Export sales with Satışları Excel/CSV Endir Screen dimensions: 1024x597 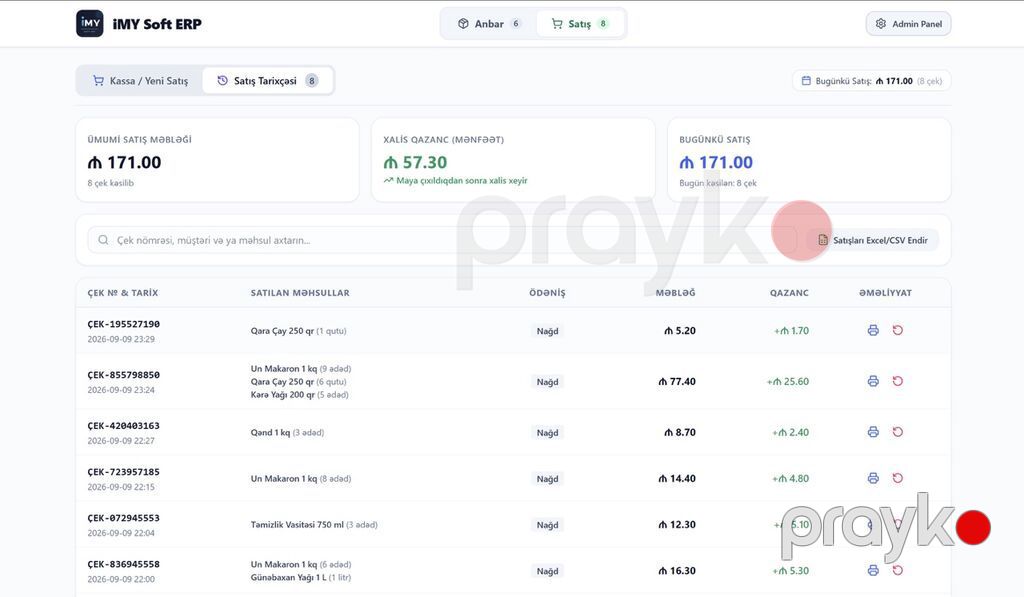(872, 240)
